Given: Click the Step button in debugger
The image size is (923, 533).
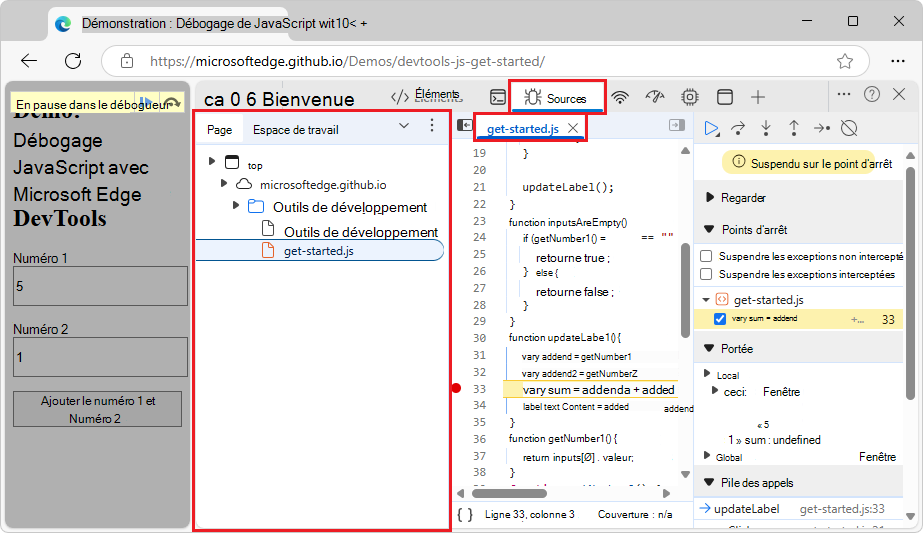Looking at the screenshot, I should [822, 128].
